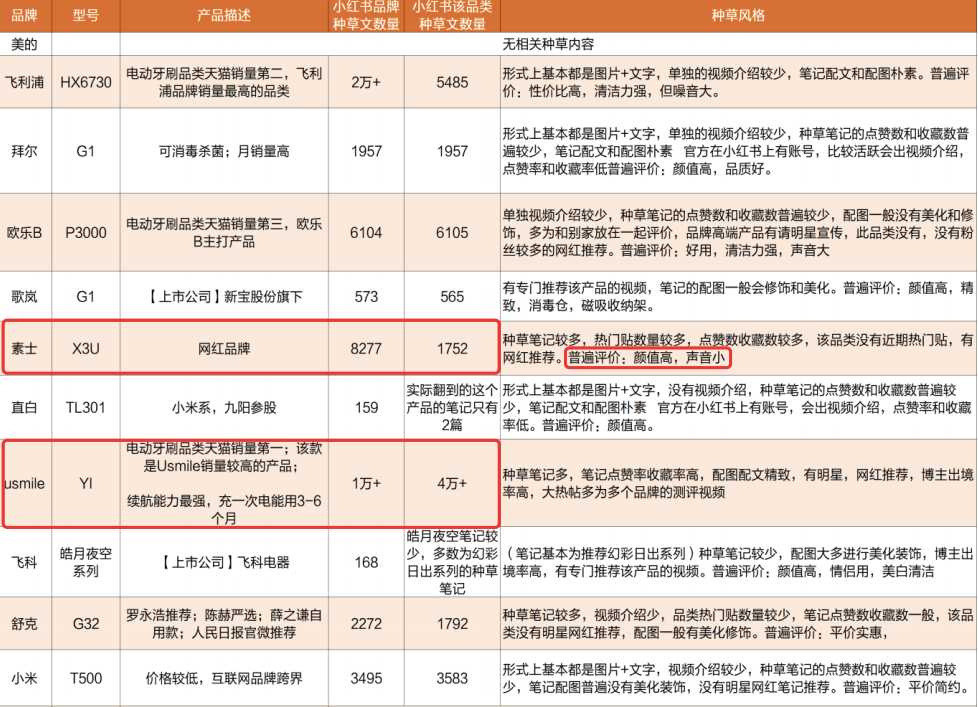Select 【上市公司】飞科电器 description cell
The width and height of the screenshot is (978, 707).
[x=225, y=562]
